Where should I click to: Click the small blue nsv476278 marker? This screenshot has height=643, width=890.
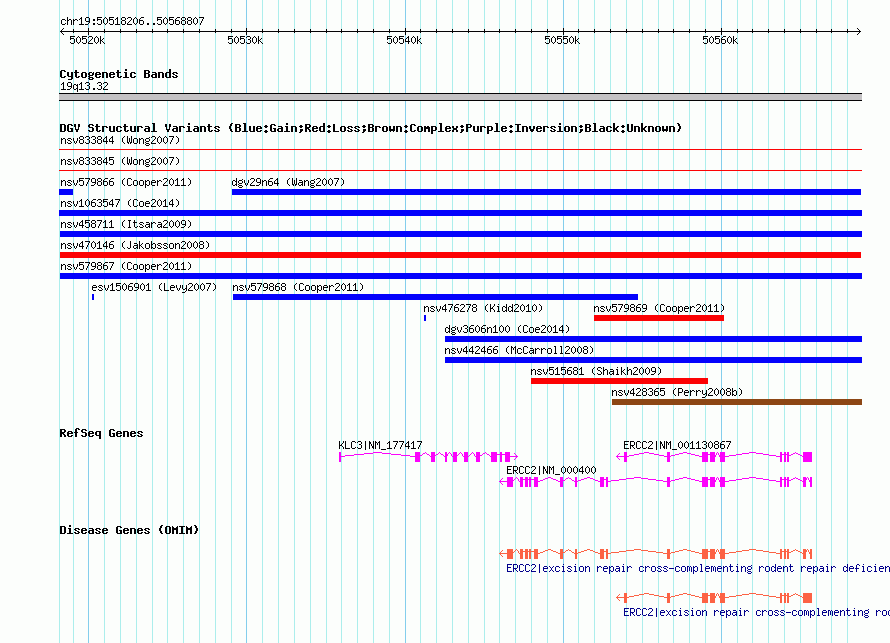point(425,318)
